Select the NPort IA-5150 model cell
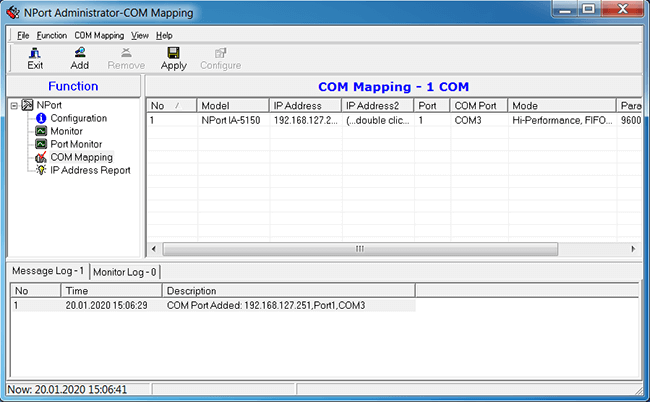The image size is (650, 402). [231, 120]
